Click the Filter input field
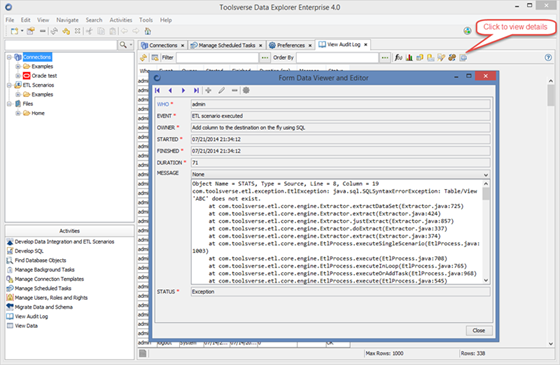 (217, 58)
